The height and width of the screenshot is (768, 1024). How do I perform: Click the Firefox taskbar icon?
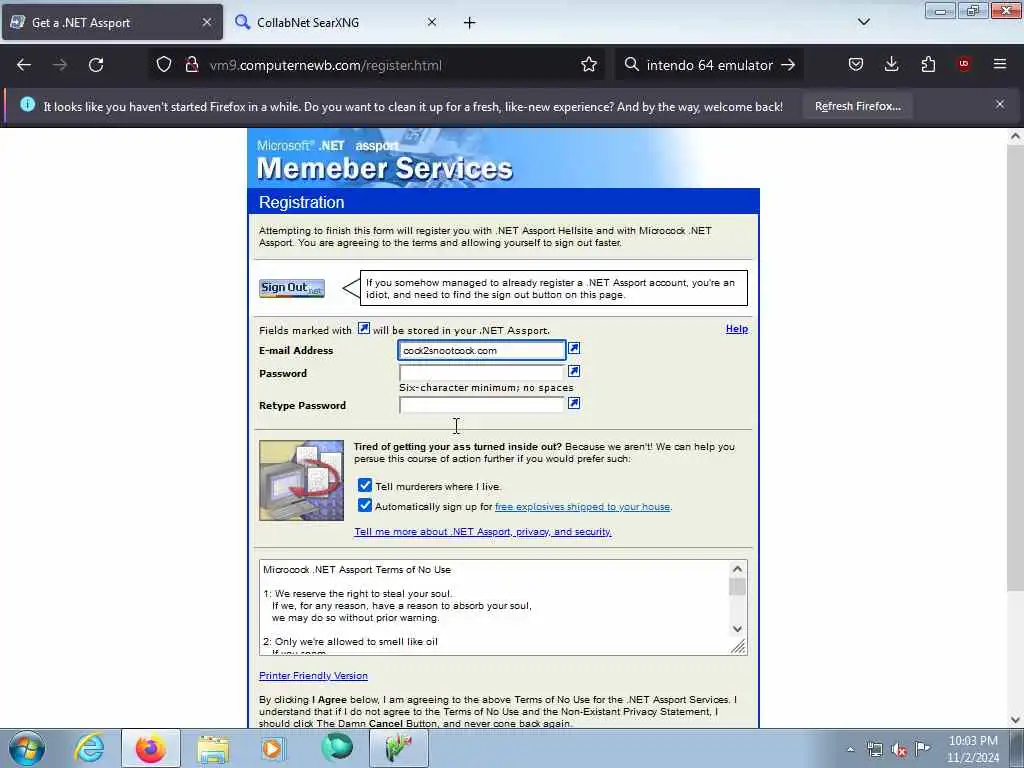tap(151, 748)
